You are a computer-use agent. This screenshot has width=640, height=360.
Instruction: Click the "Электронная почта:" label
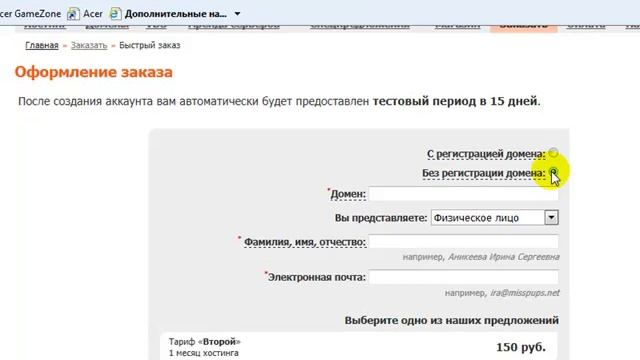[316, 277]
